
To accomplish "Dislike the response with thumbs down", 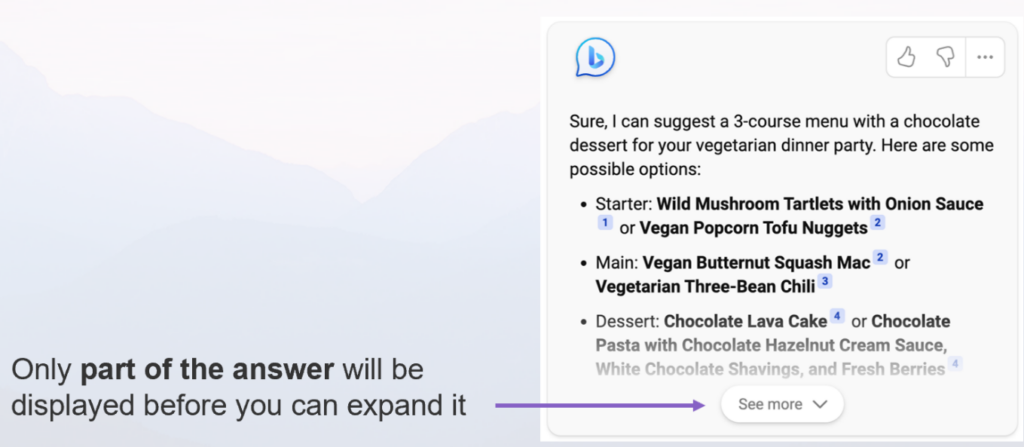I will (945, 58).
